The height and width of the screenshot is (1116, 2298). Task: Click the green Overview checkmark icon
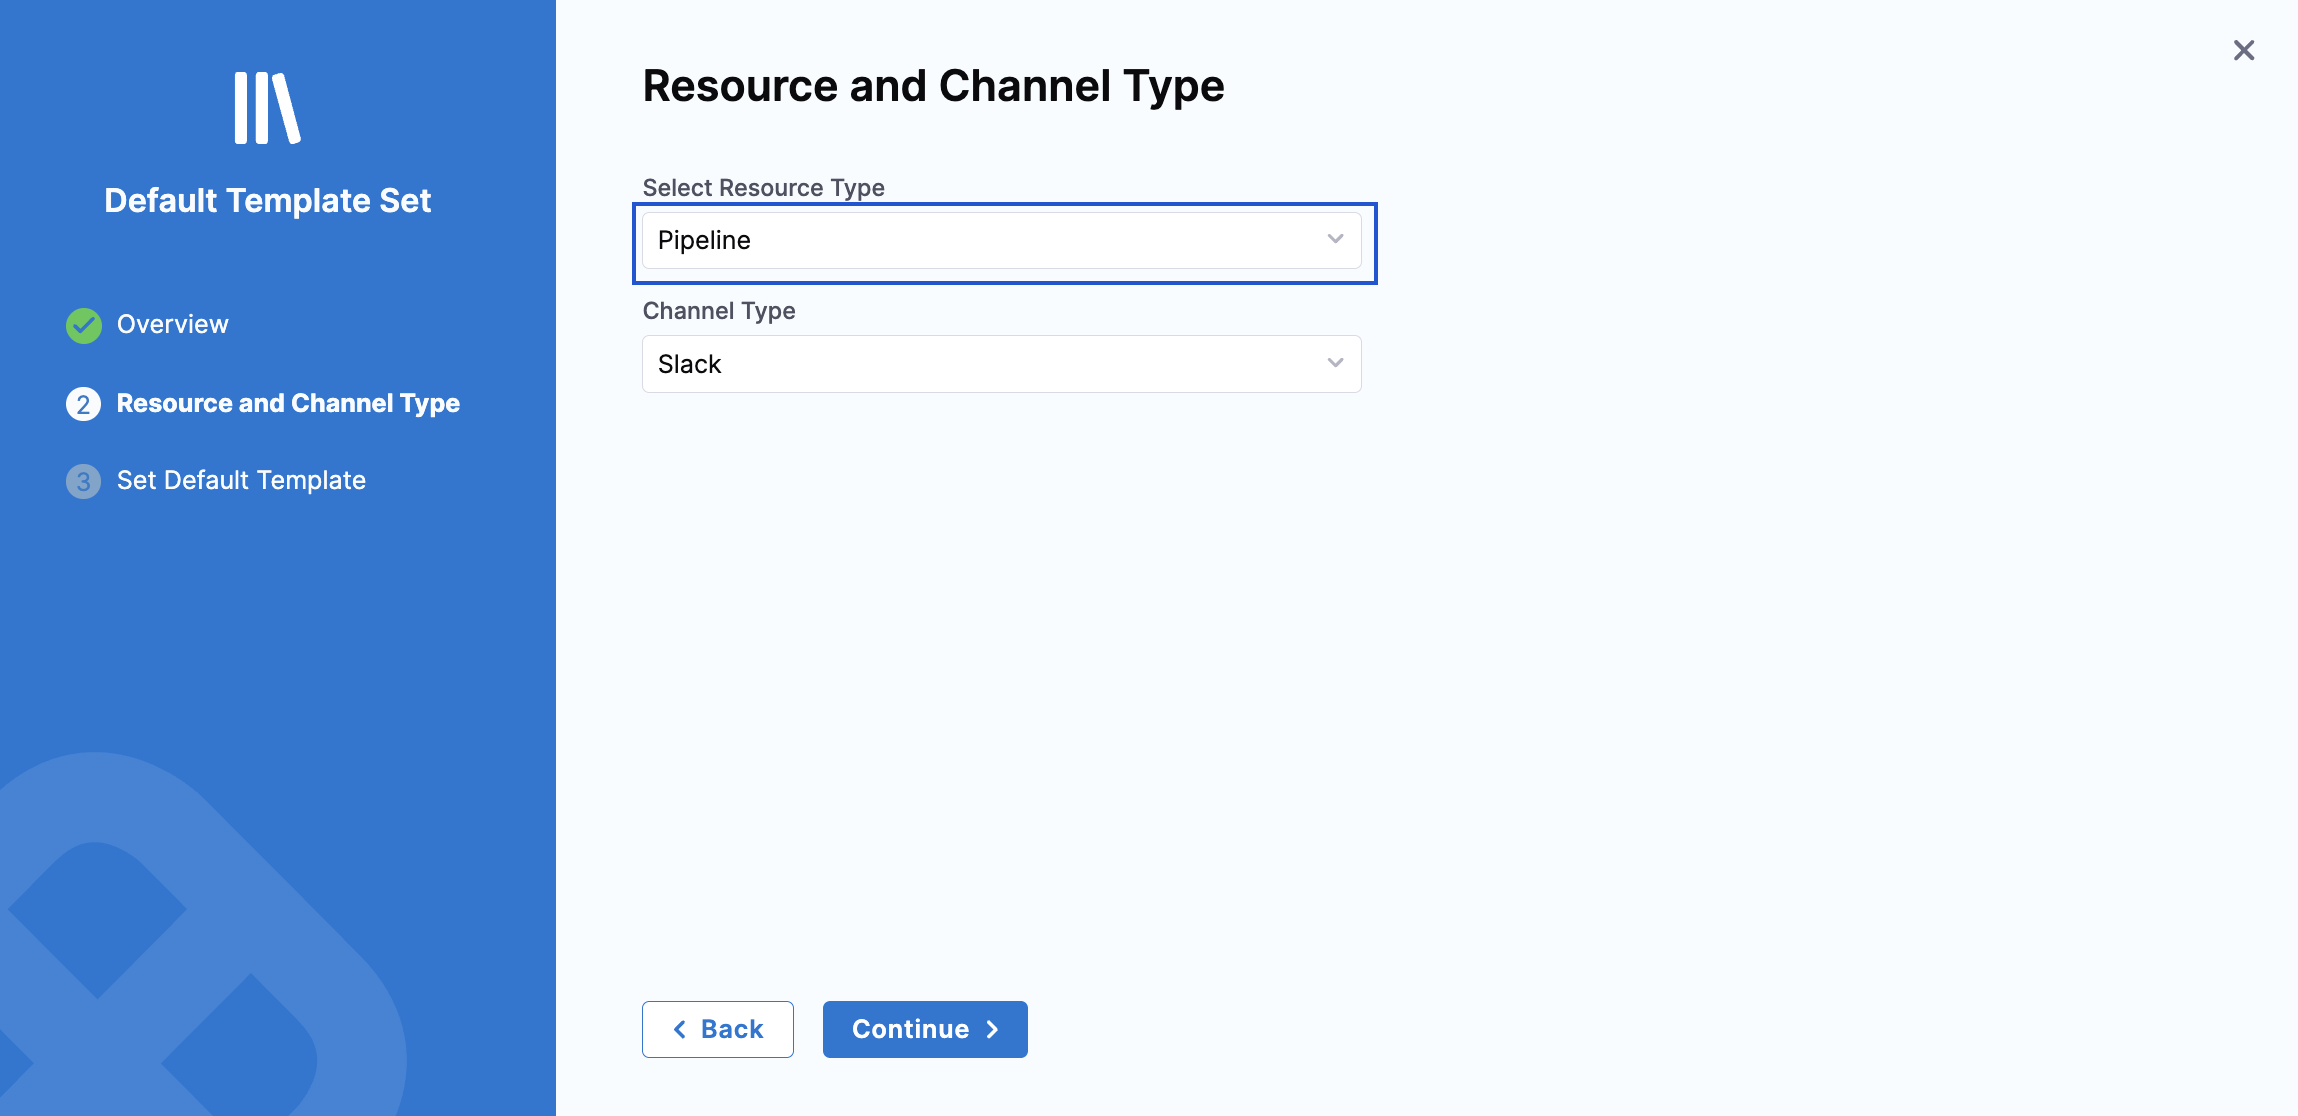pyautogui.click(x=84, y=325)
